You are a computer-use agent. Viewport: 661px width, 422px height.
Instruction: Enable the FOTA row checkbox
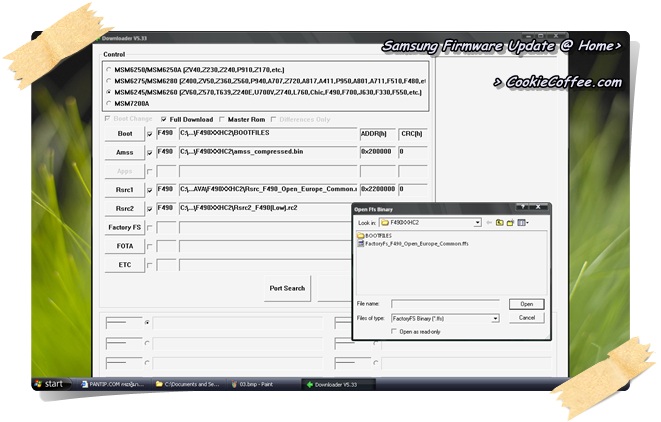pyautogui.click(x=150, y=246)
